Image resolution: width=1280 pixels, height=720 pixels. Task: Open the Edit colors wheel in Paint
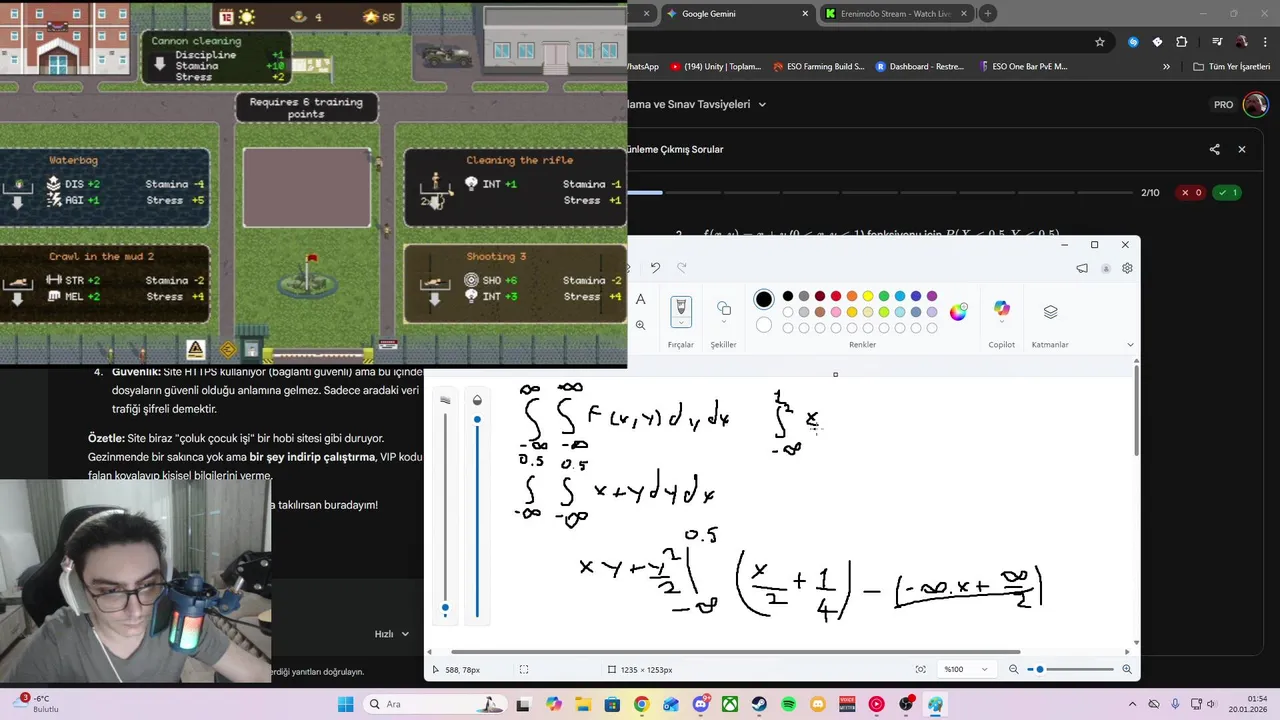pos(958,312)
